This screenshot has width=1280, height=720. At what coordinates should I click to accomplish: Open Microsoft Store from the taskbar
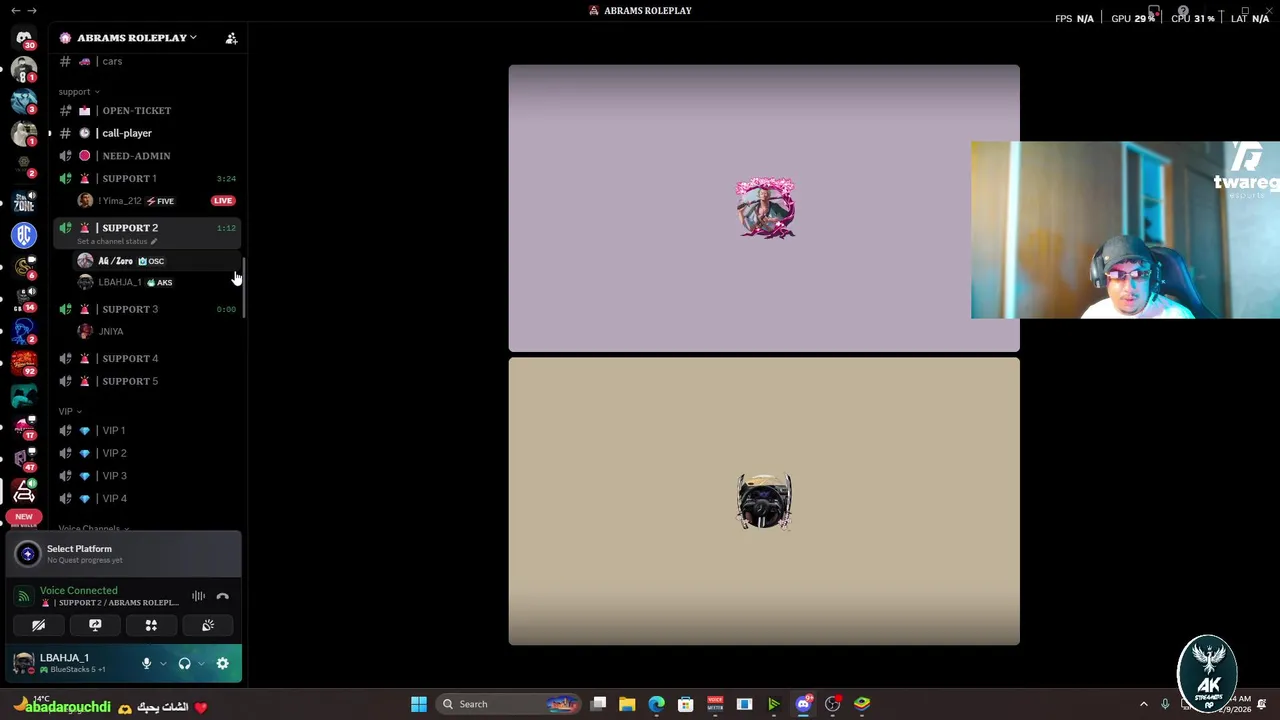pos(685,704)
